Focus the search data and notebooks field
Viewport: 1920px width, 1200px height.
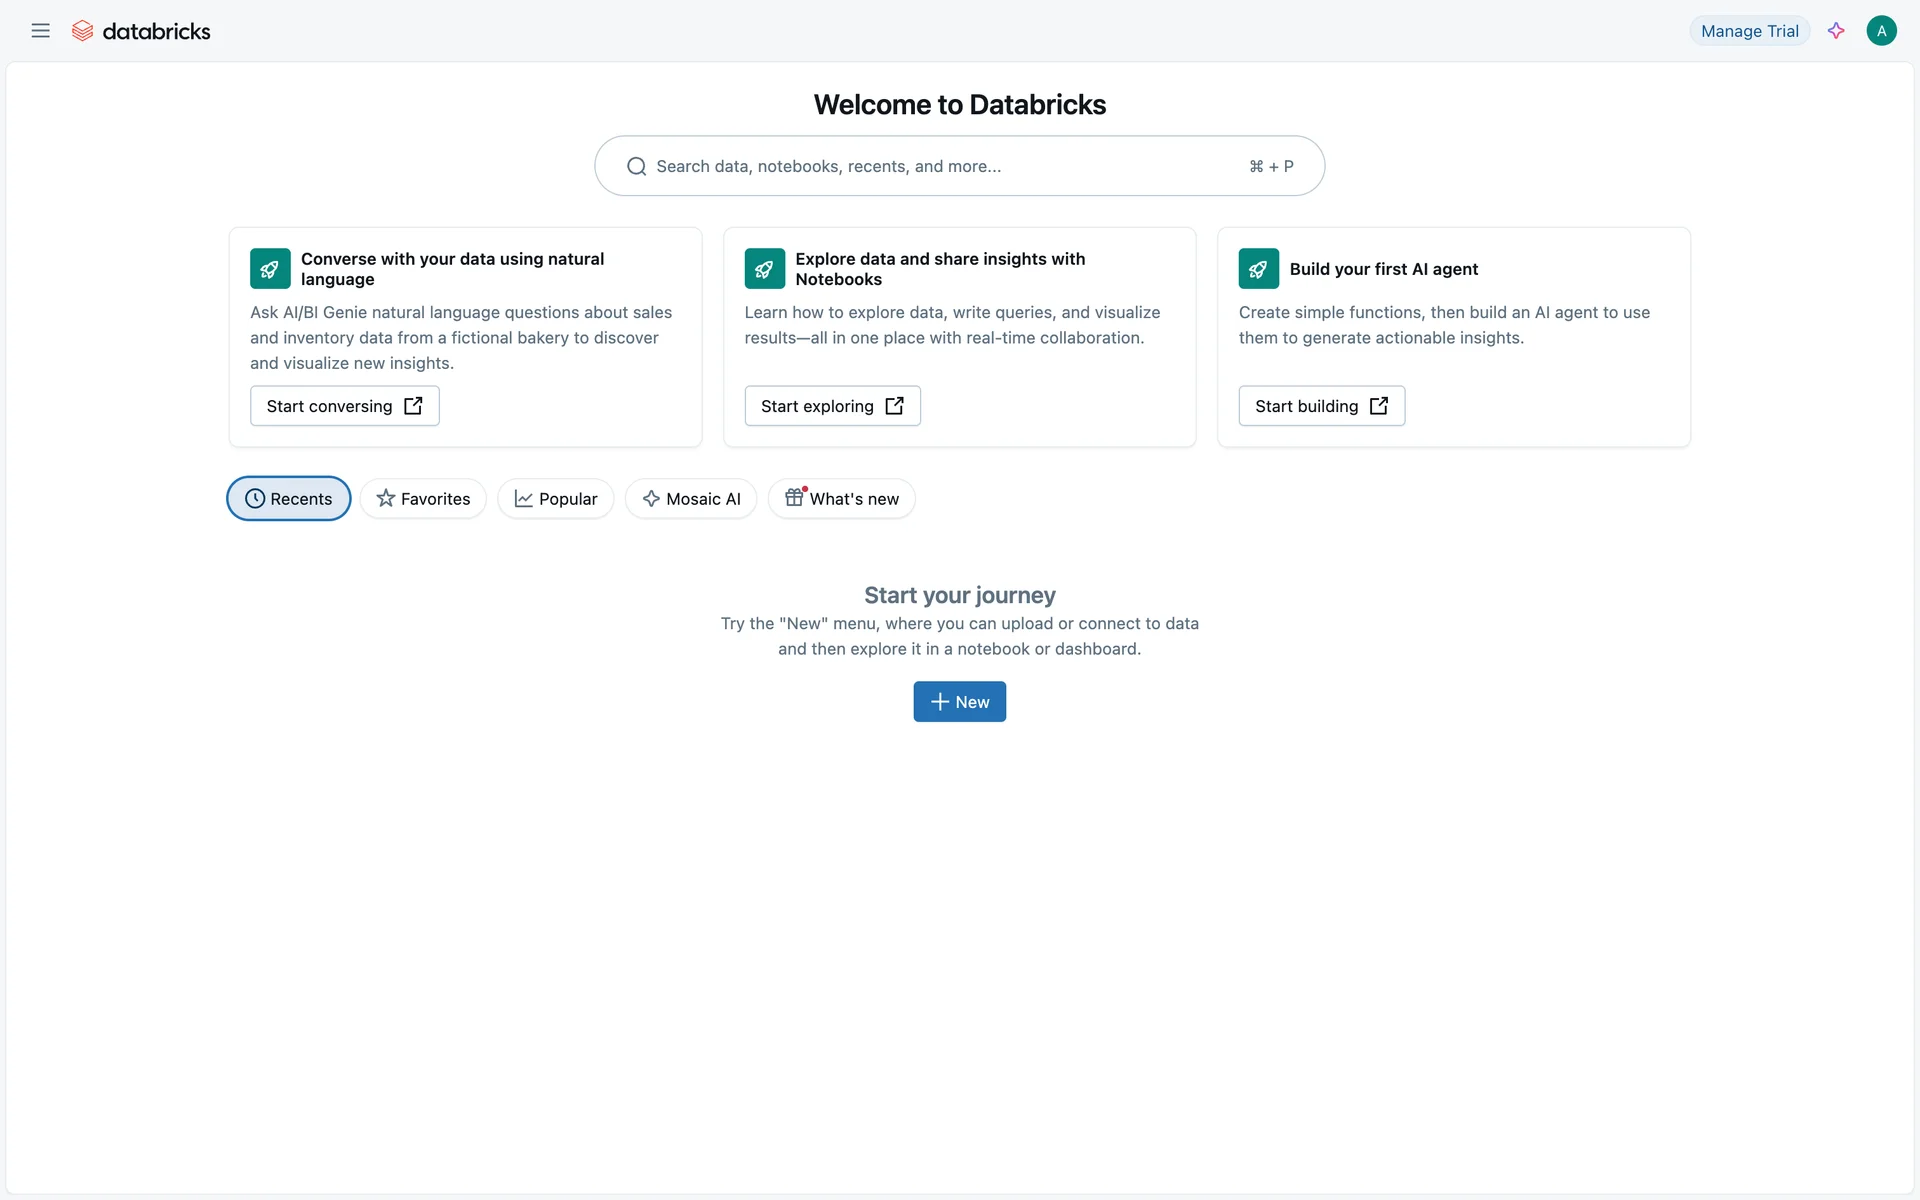click(x=940, y=166)
